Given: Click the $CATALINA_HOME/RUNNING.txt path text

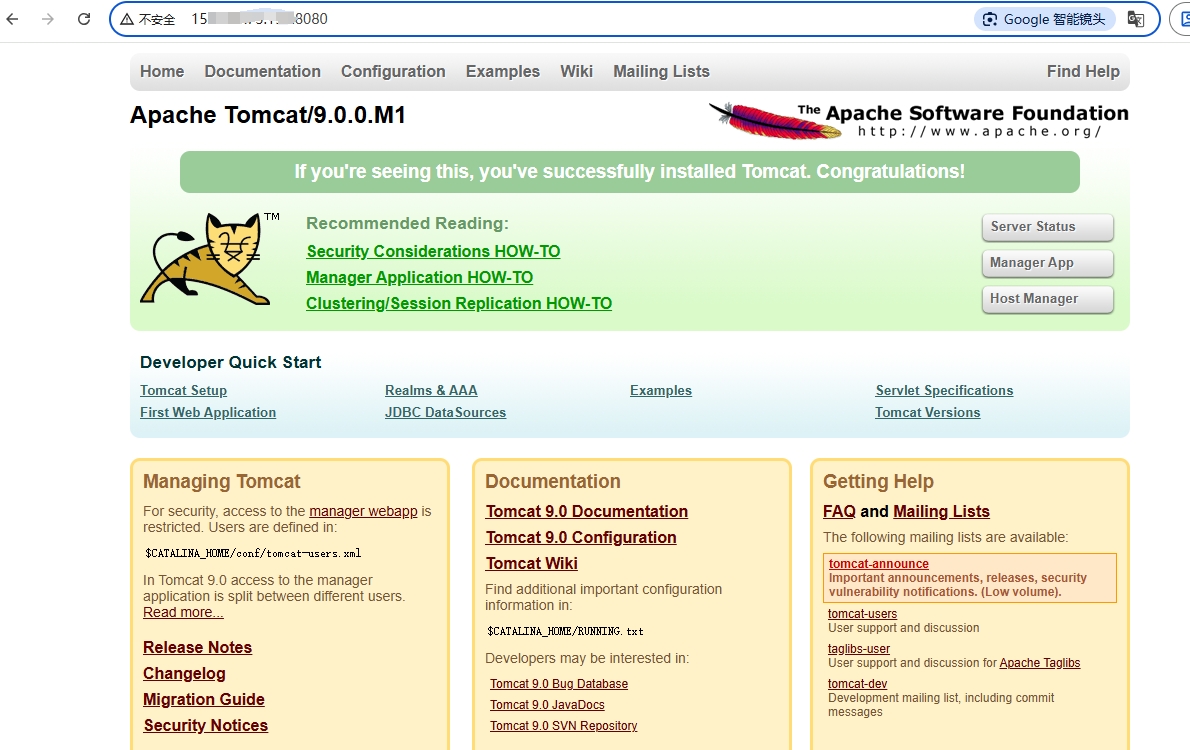Looking at the screenshot, I should pyautogui.click(x=565, y=632).
